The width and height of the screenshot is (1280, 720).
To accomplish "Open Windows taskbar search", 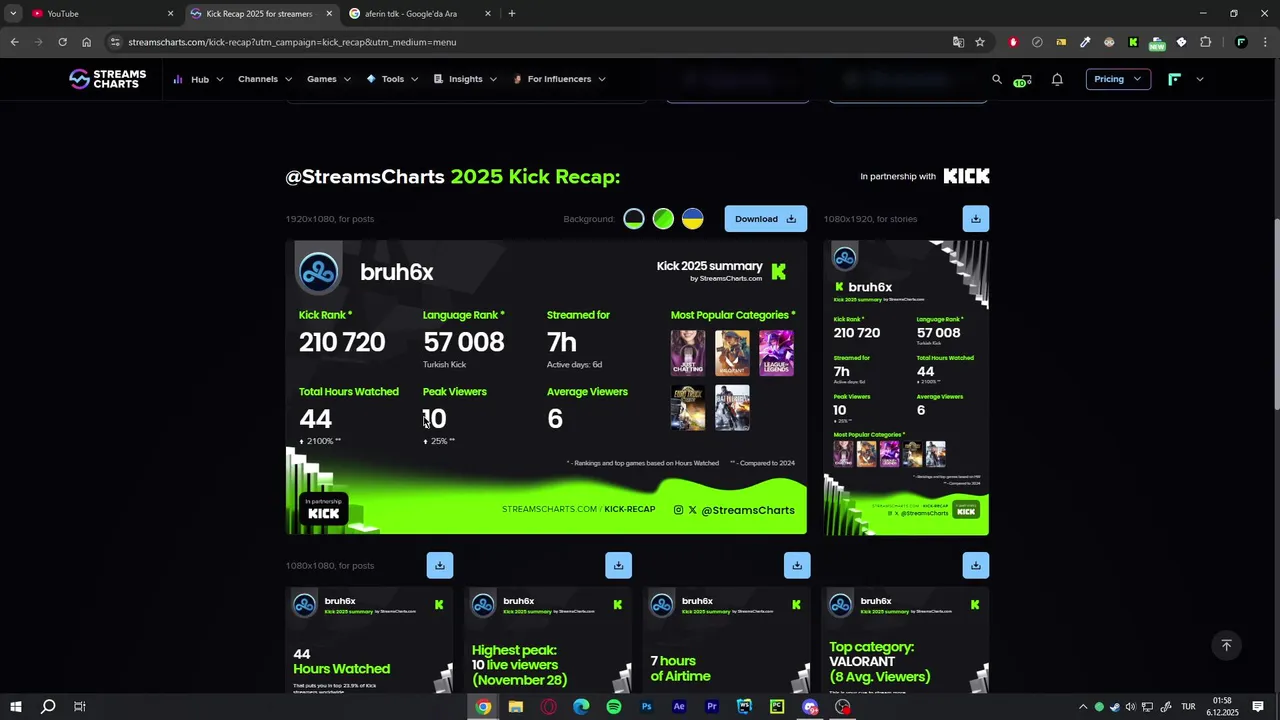I will click(x=47, y=707).
